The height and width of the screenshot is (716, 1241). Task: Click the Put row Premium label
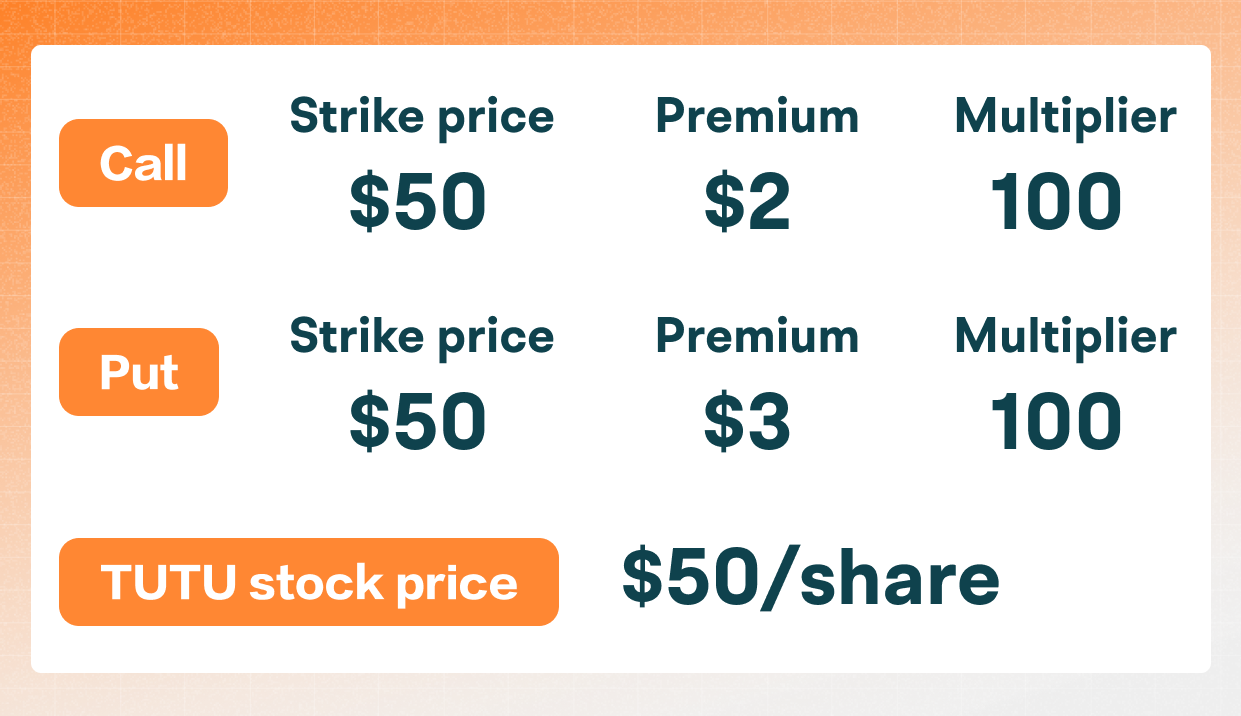click(x=757, y=336)
